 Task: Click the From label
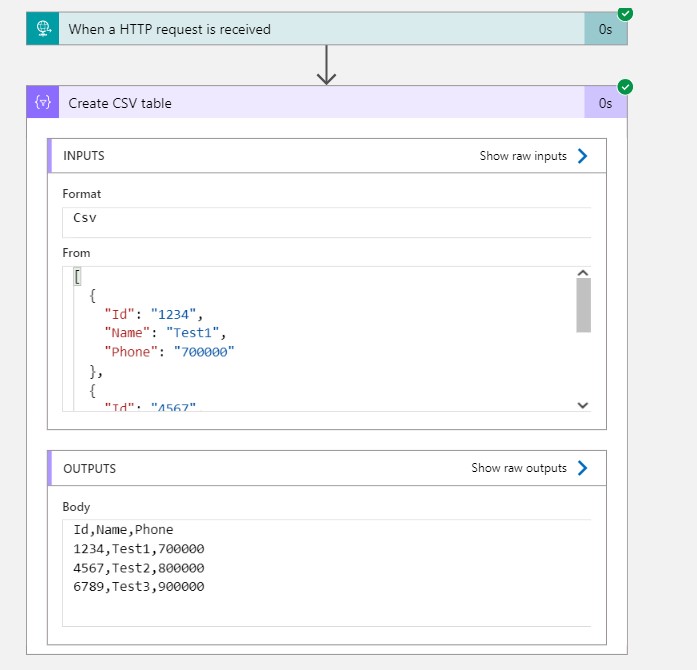tap(76, 253)
